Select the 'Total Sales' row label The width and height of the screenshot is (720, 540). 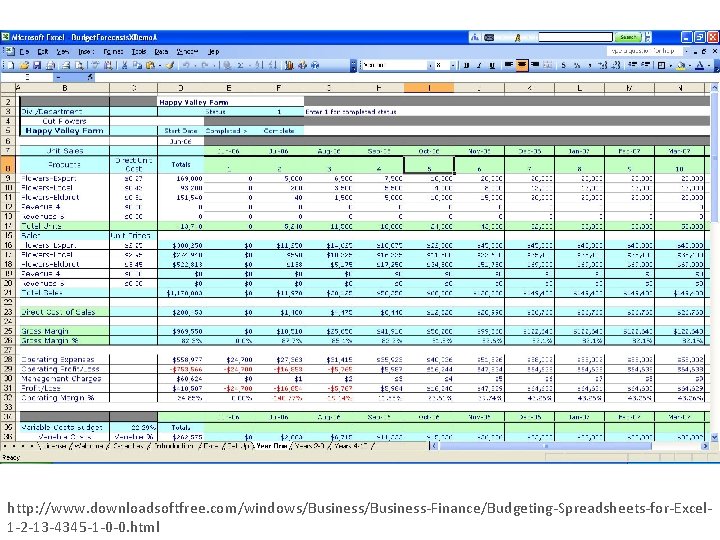coord(64,292)
